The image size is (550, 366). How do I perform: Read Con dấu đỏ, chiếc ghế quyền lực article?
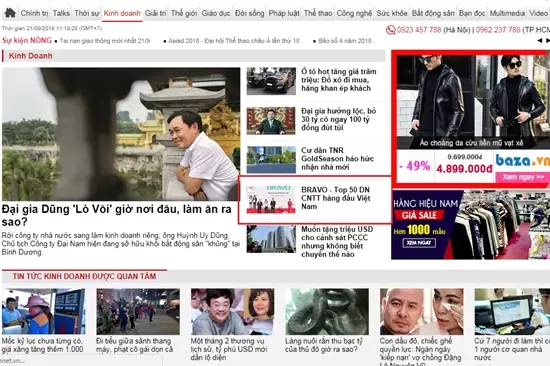[420, 352]
